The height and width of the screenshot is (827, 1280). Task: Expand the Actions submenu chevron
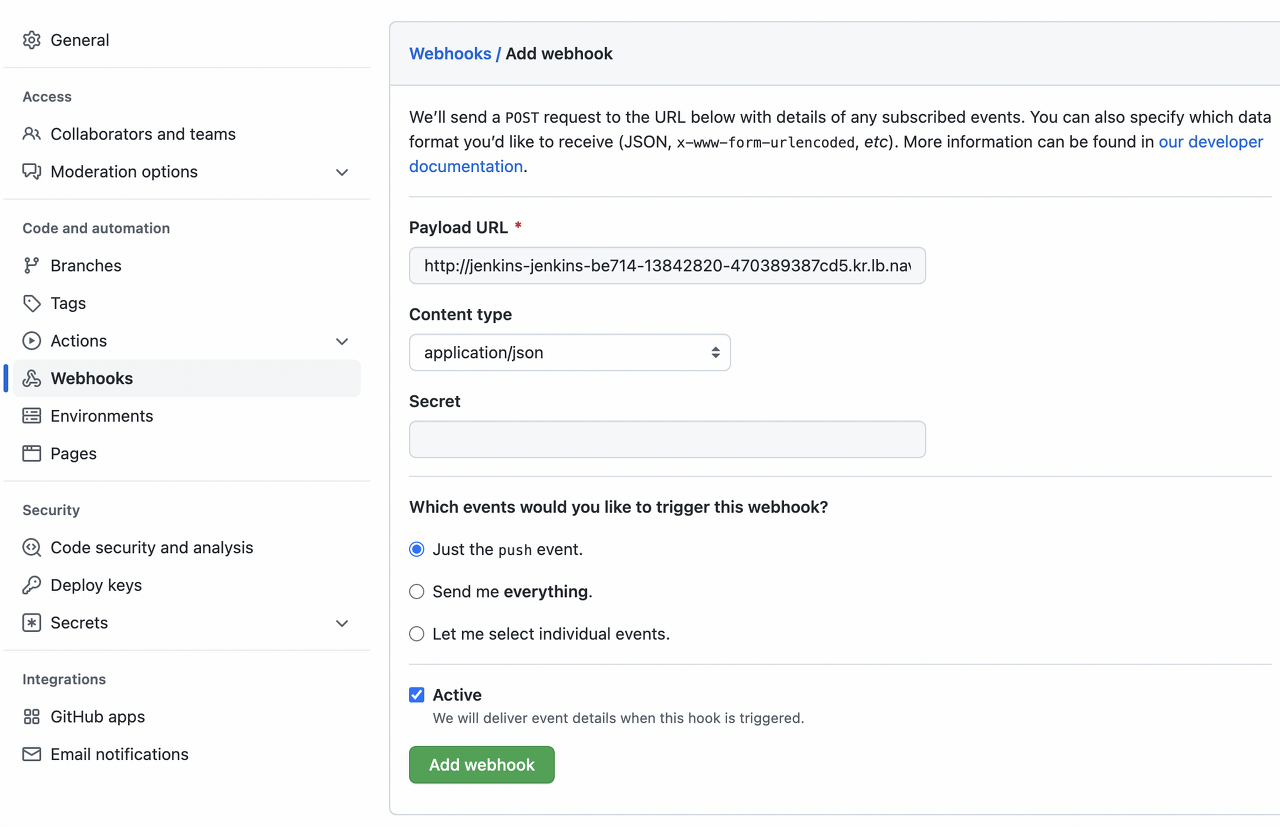pyautogui.click(x=342, y=341)
